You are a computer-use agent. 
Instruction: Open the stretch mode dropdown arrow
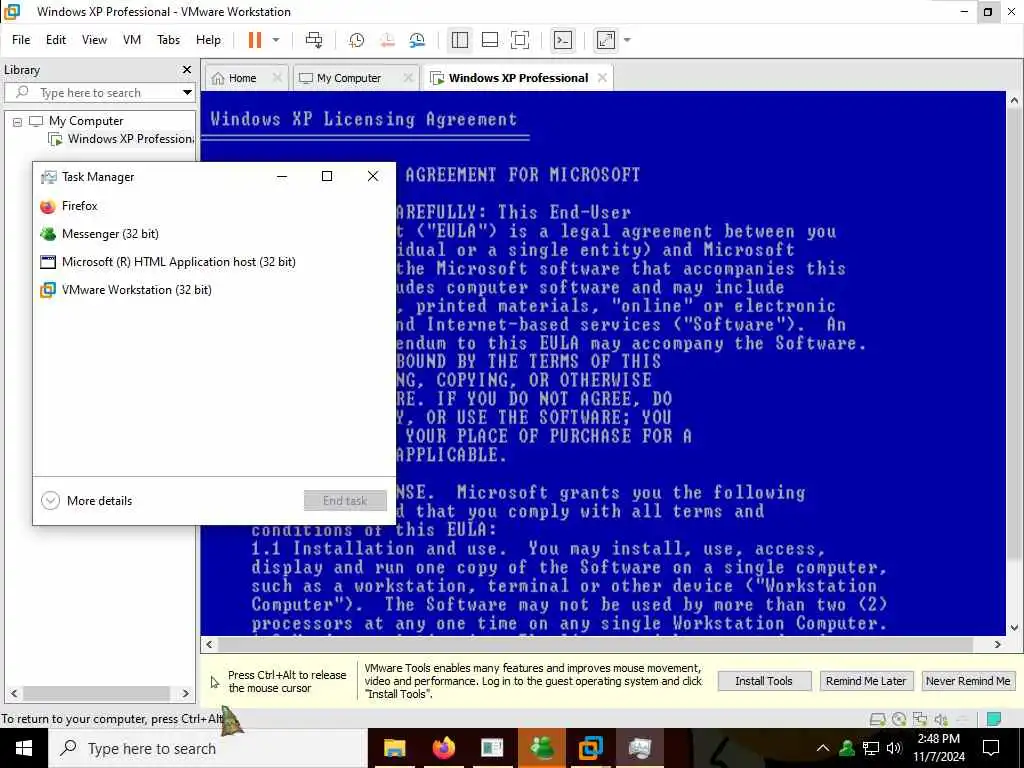tap(627, 40)
